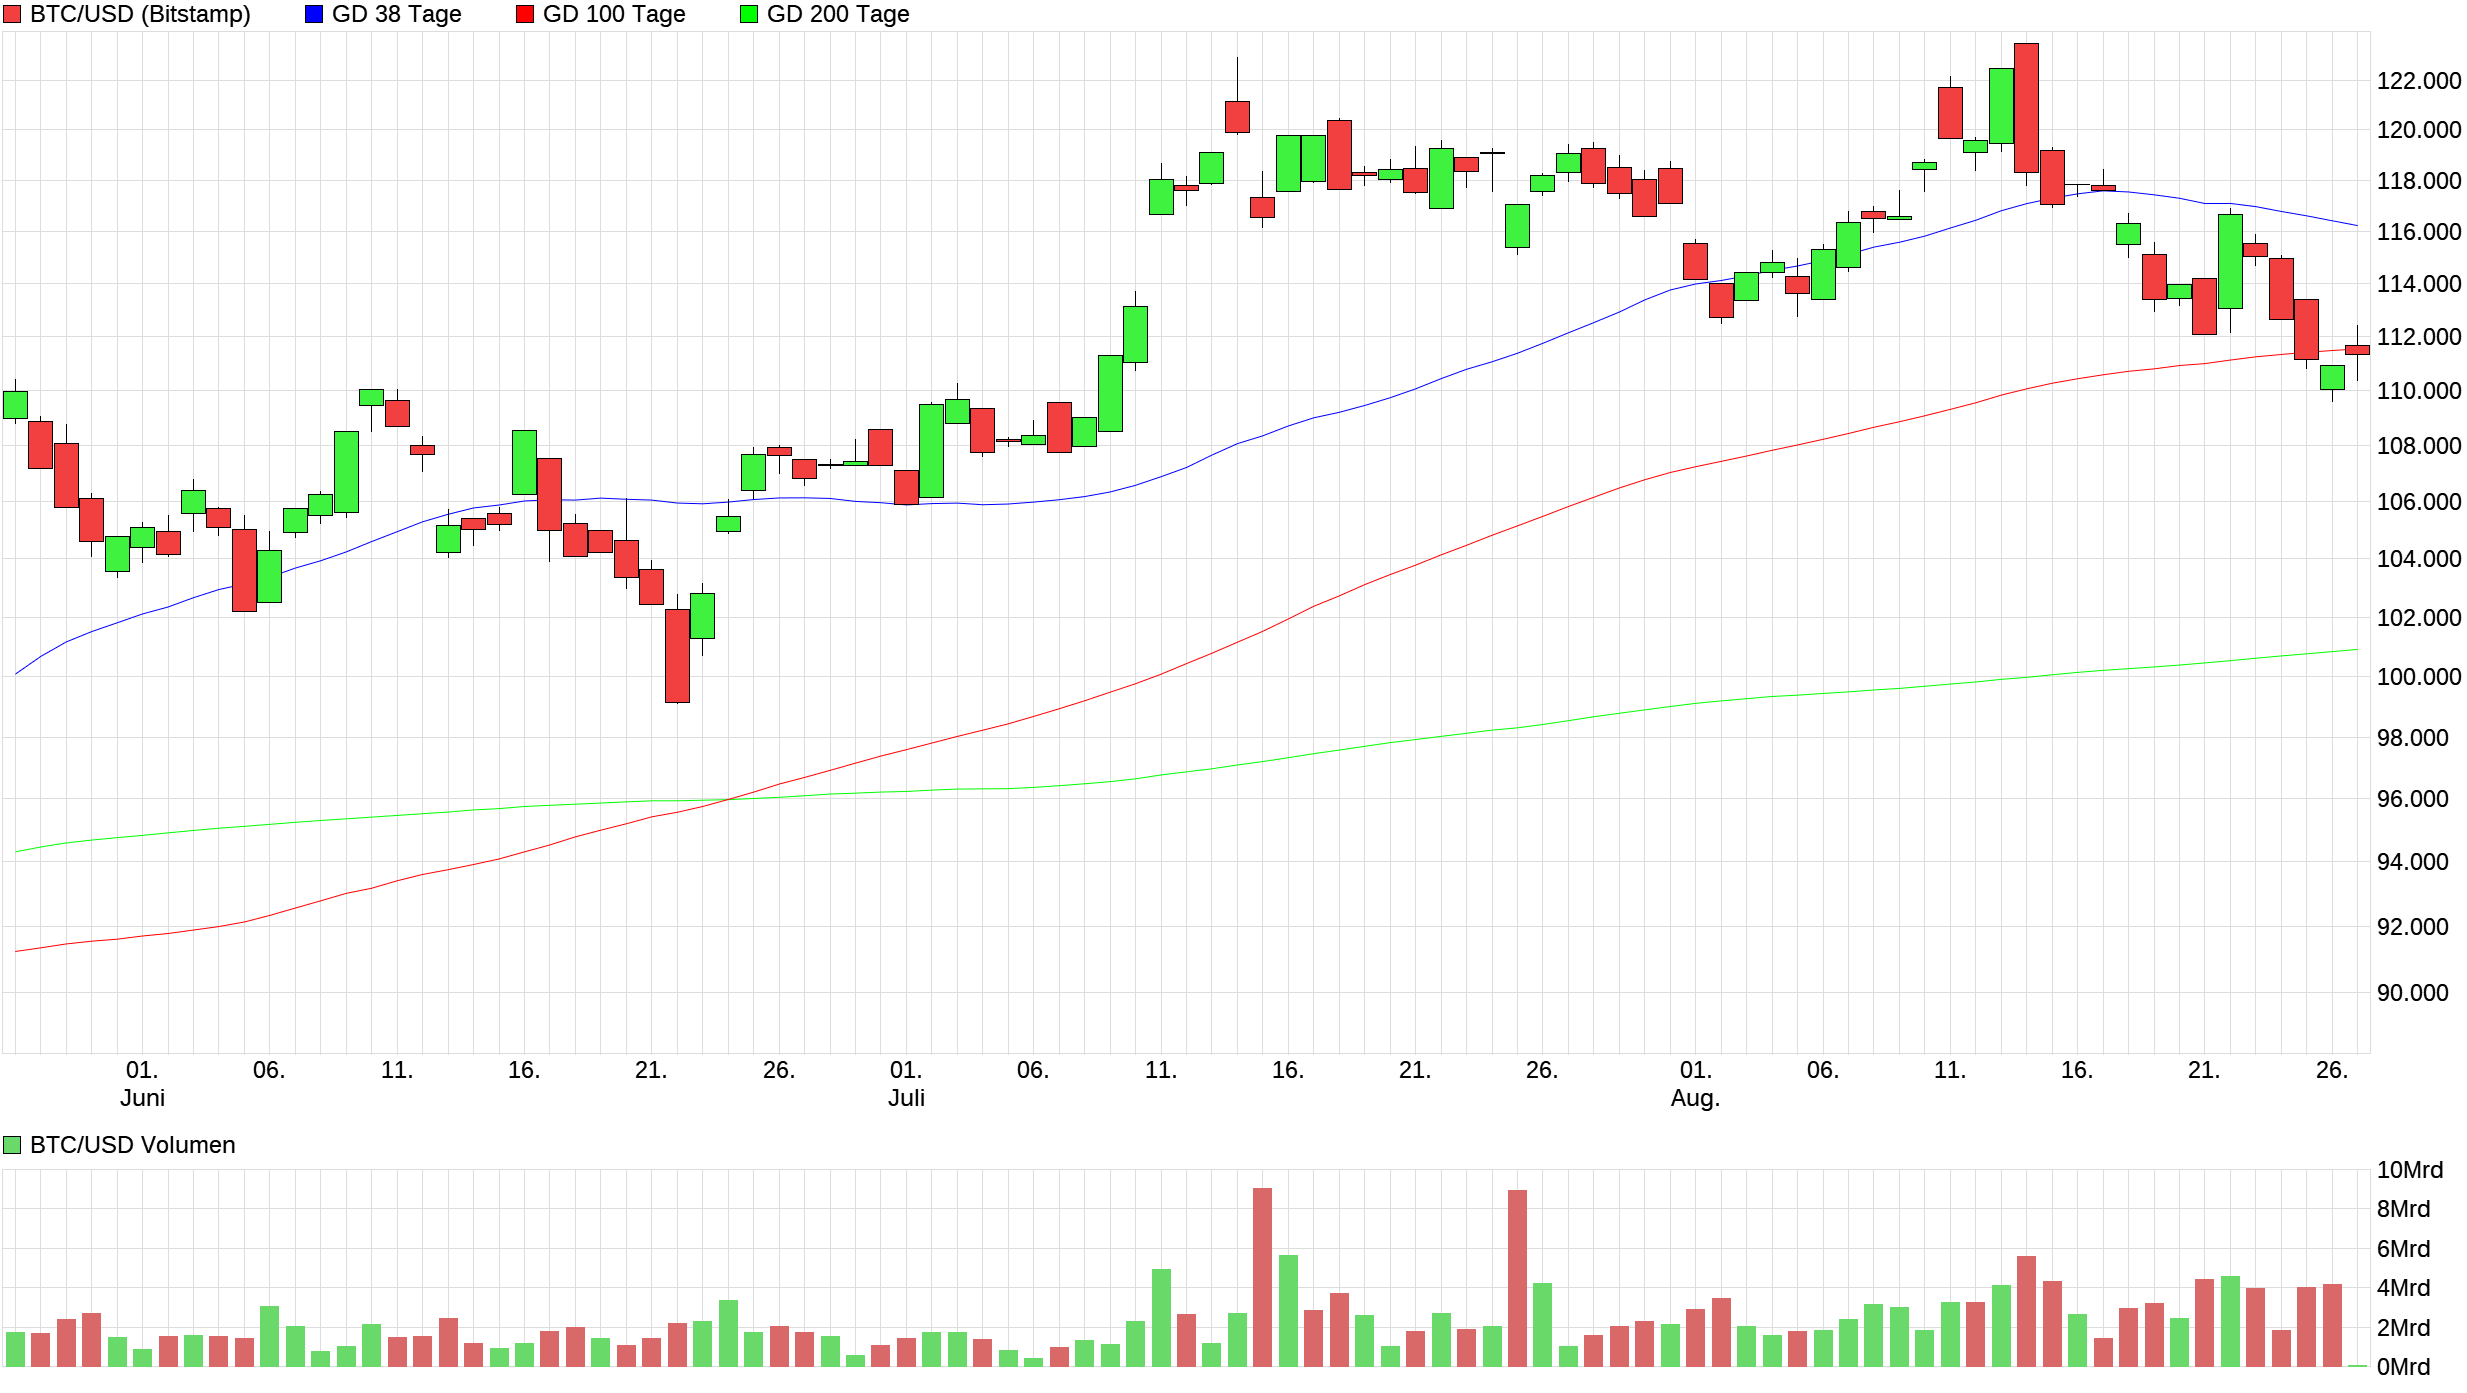Click the red BTC/USD legend swatch
Image resolution: width=2467 pixels, height=1393 pixels.
(12, 14)
